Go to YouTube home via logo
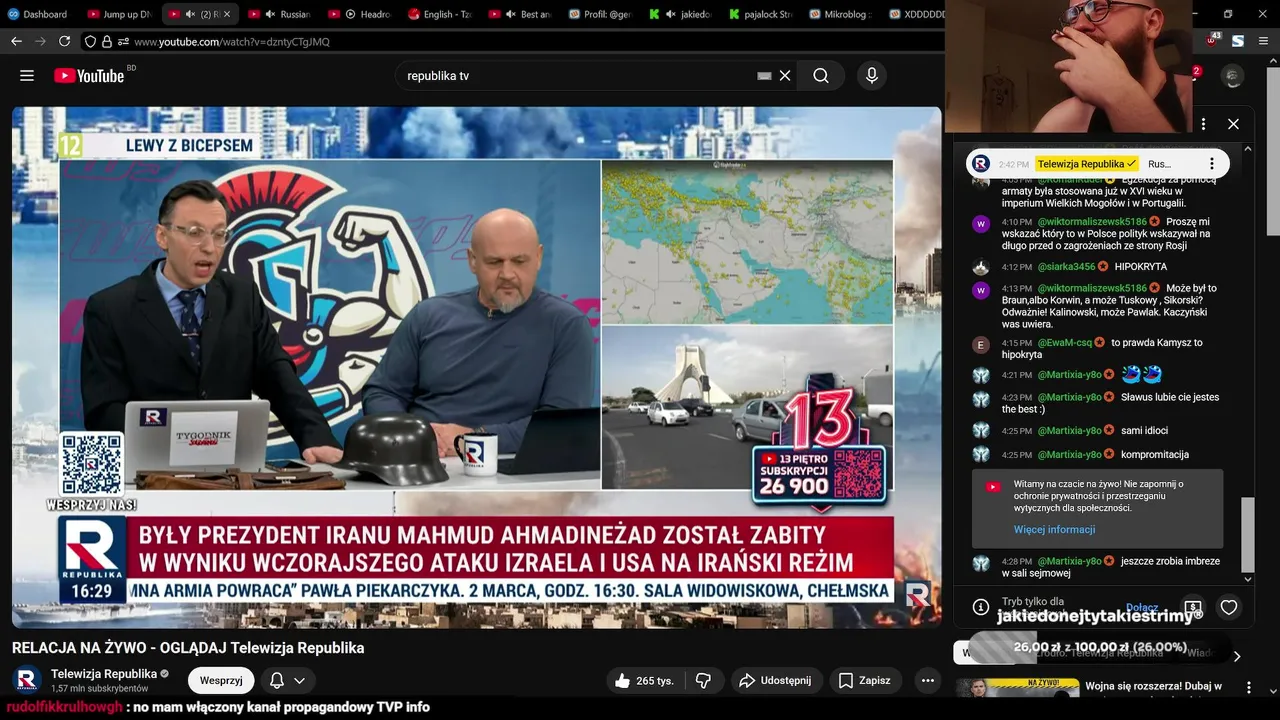Viewport: 1280px width, 720px height. tap(89, 76)
